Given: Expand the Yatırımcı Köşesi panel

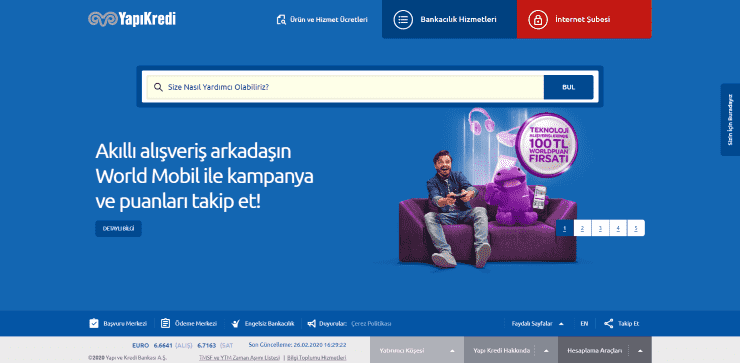Looking at the screenshot, I should pos(417,350).
